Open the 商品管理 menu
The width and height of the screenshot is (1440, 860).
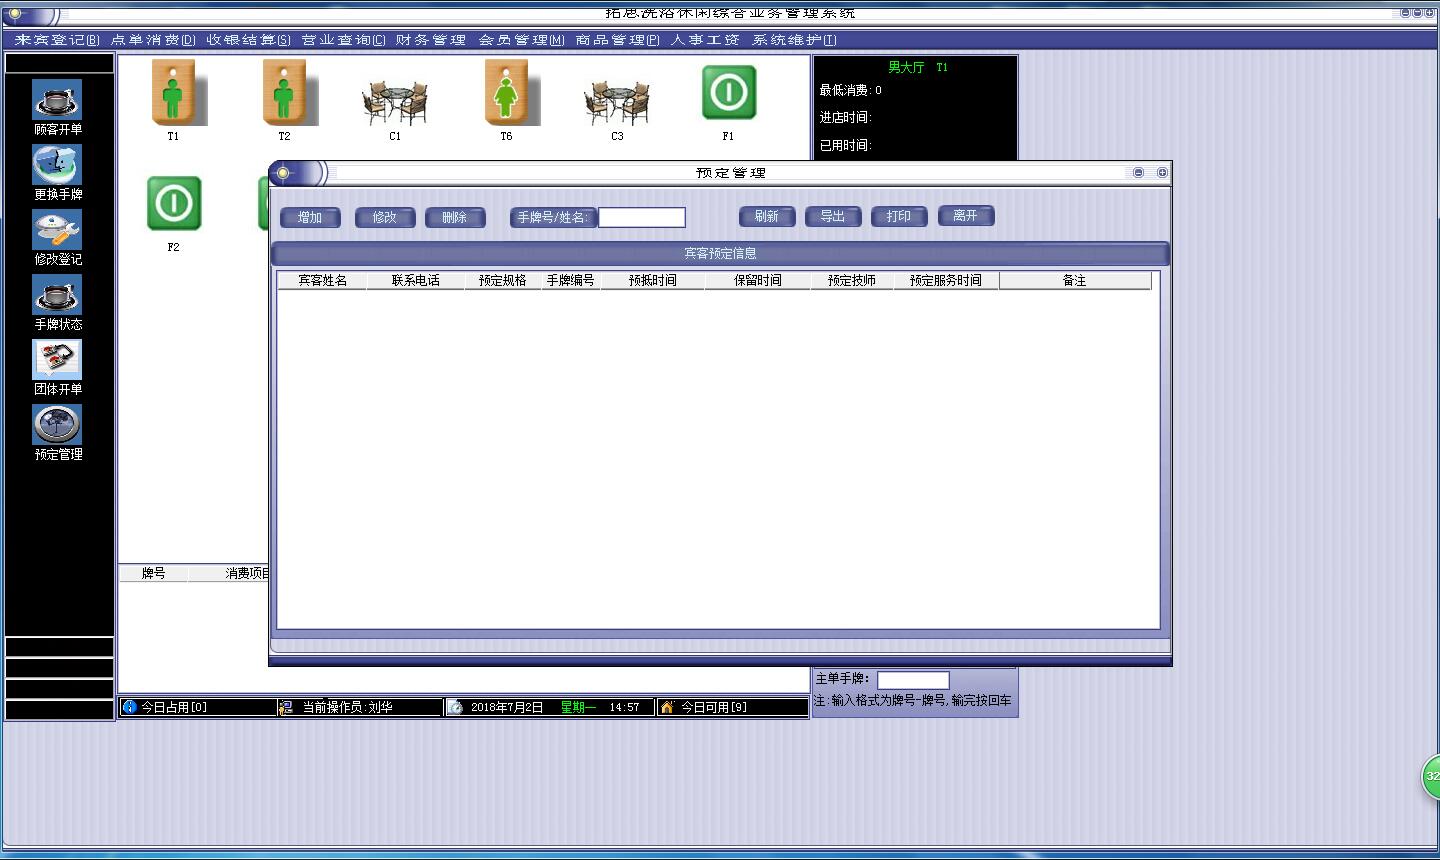click(x=618, y=40)
